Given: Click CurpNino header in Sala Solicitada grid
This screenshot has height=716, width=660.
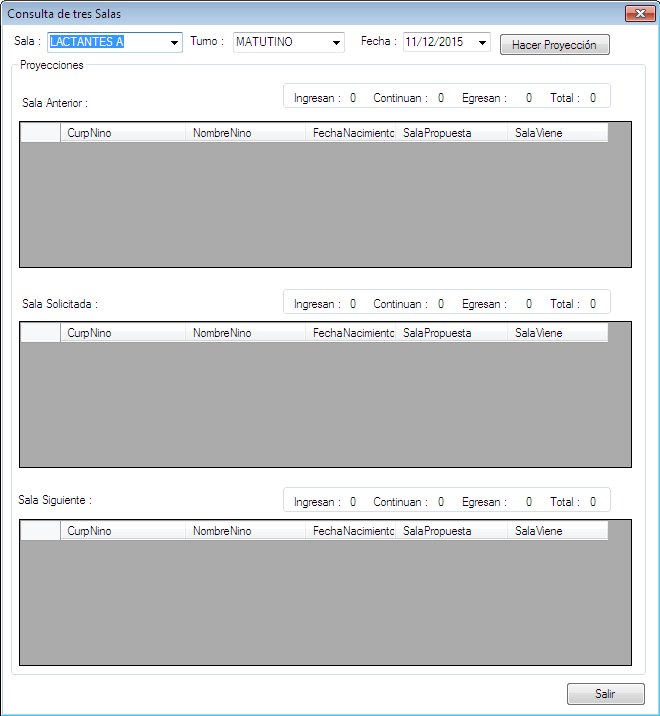Looking at the screenshot, I should (x=123, y=333).
